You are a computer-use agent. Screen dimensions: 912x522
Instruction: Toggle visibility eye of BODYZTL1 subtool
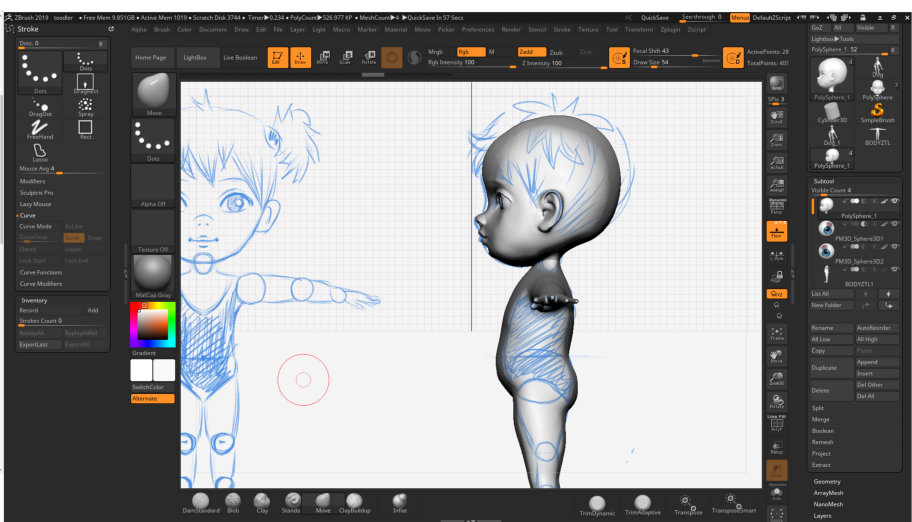(895, 269)
